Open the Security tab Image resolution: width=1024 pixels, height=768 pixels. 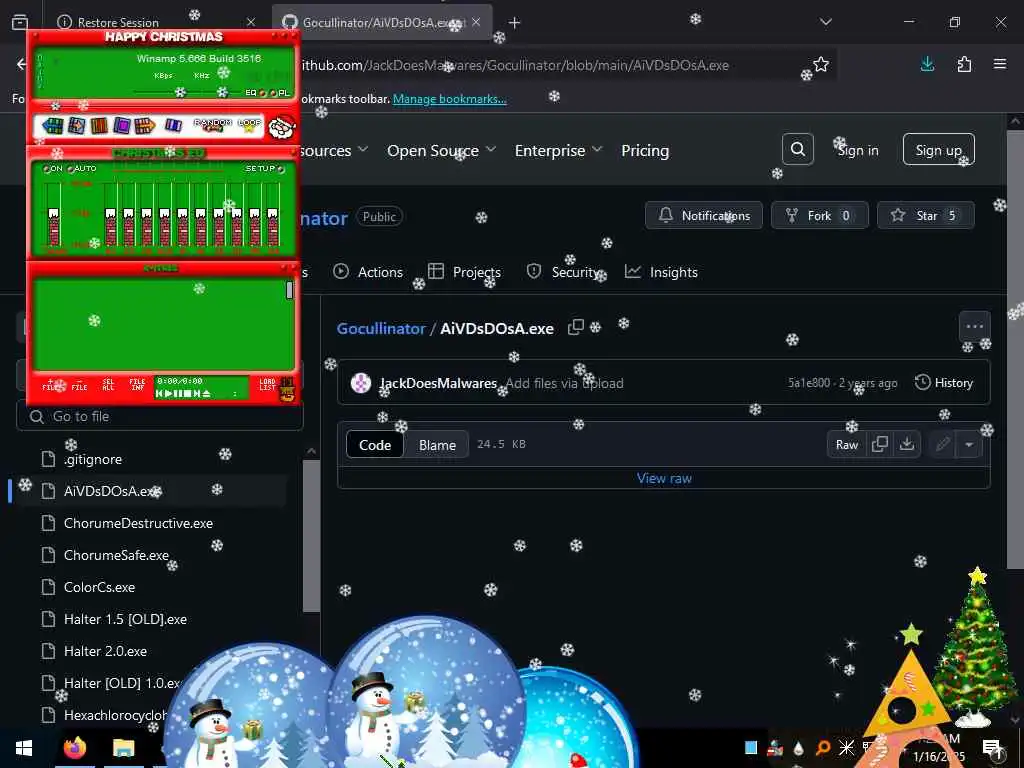[x=565, y=272]
